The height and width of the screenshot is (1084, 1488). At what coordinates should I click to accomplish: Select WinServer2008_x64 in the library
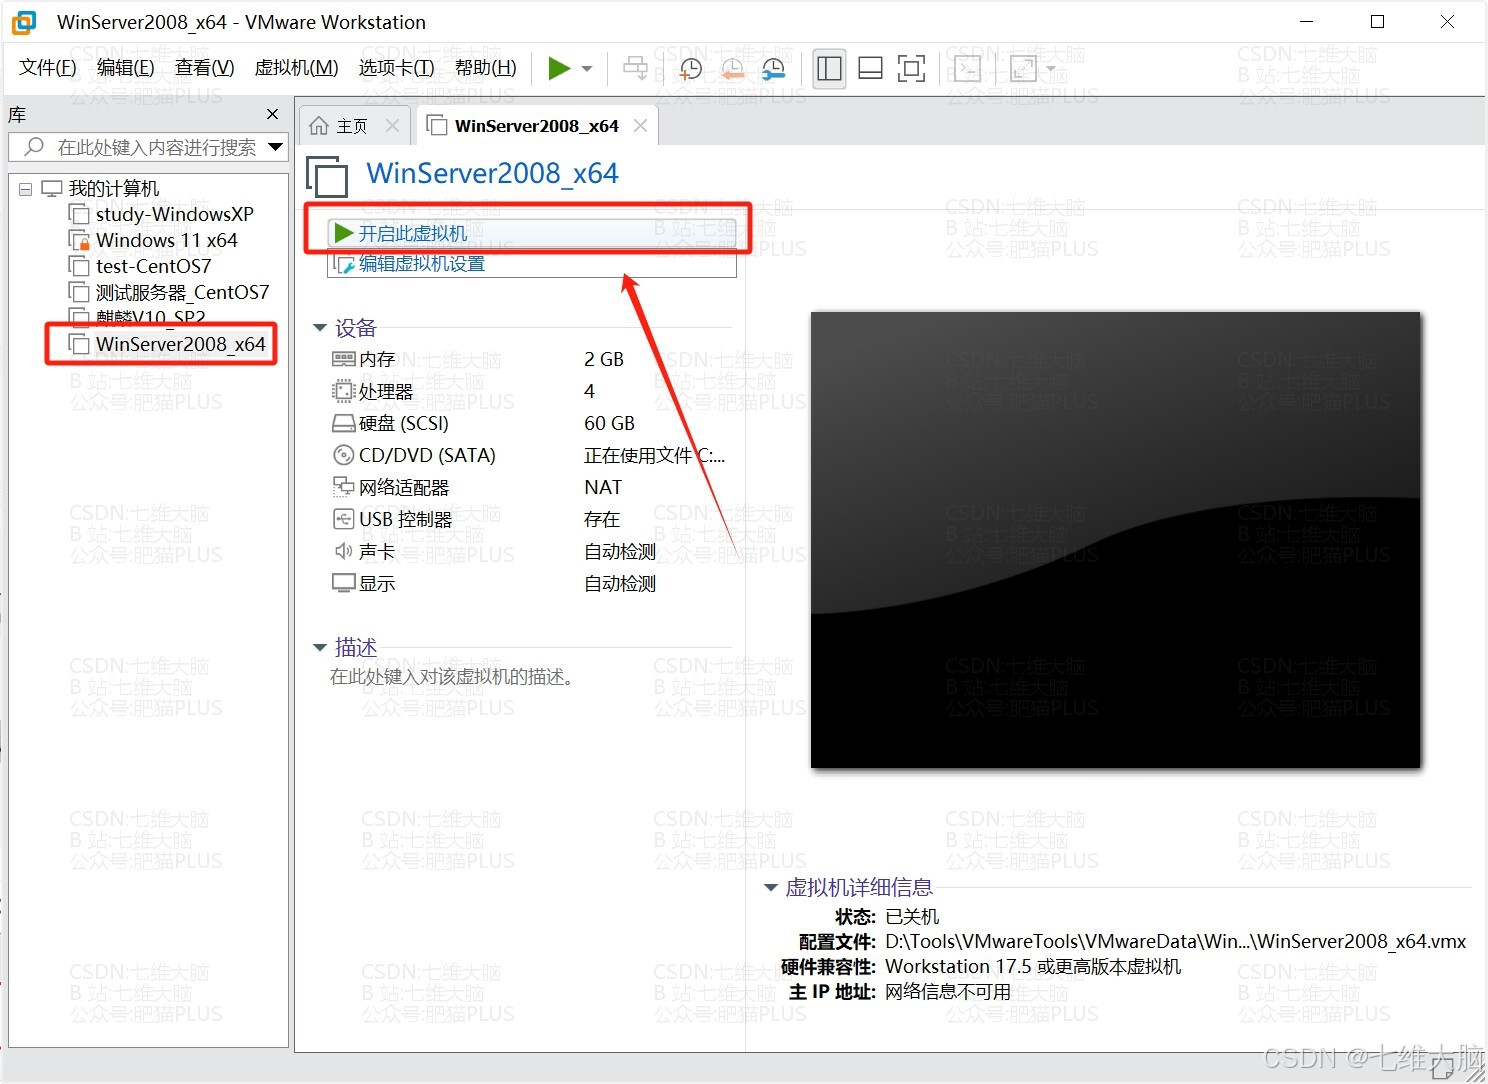coord(180,344)
